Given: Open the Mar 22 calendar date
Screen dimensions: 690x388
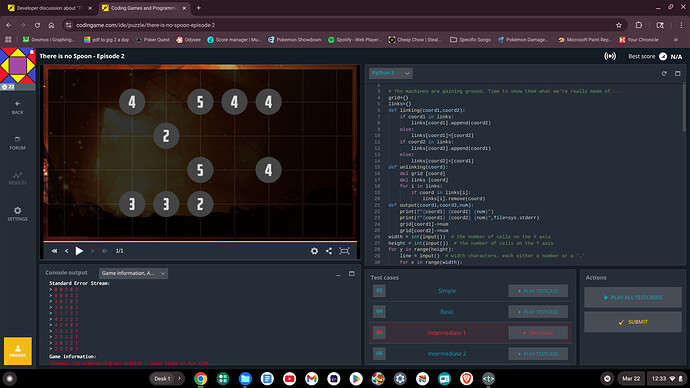Looking at the screenshot, I should point(631,378).
